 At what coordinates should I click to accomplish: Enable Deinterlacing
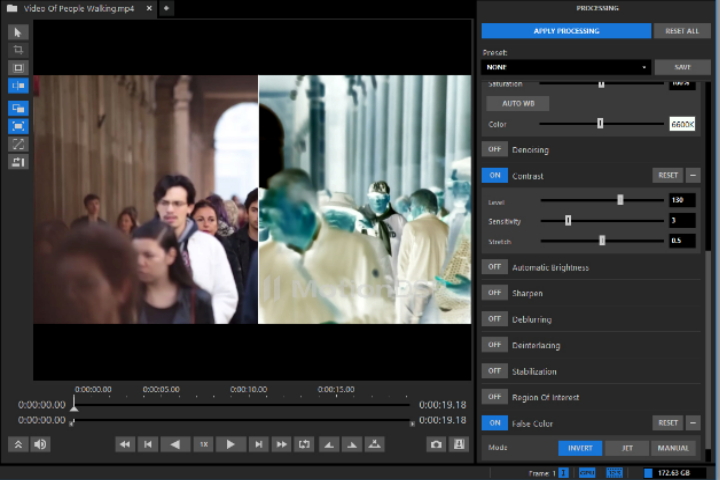[495, 344]
